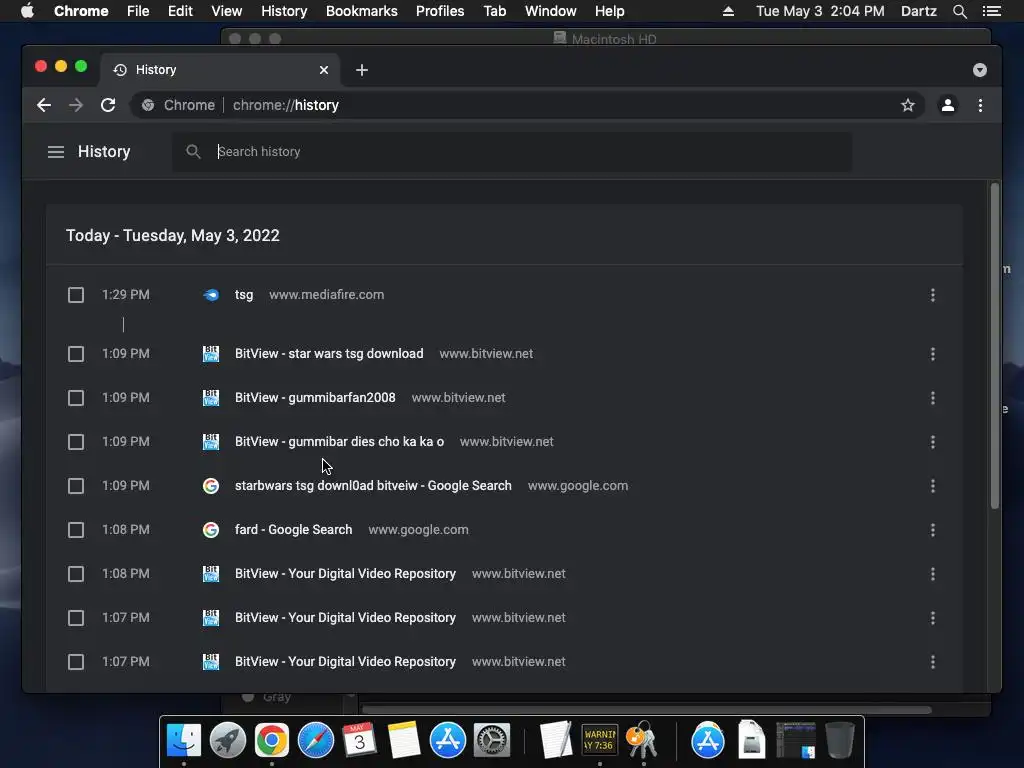Bookmark this page with the star icon
Image resolution: width=1024 pixels, height=768 pixels.
point(908,105)
